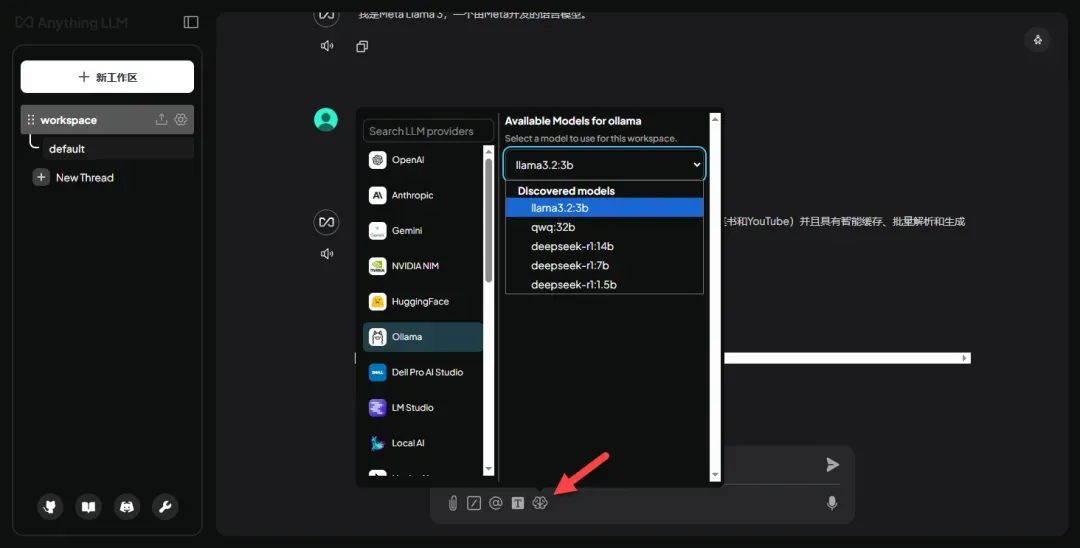Open the Discord icon in the sidebar footer
The width and height of the screenshot is (1080, 548).
click(x=127, y=507)
